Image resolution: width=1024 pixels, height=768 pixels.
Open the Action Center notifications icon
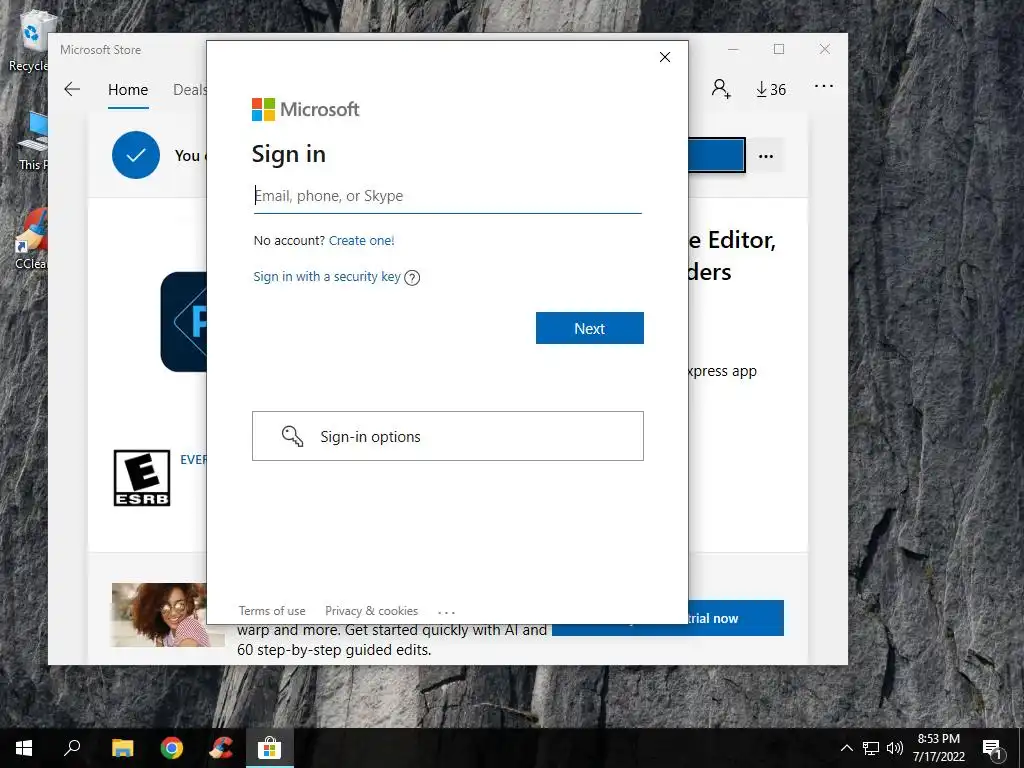(992, 749)
